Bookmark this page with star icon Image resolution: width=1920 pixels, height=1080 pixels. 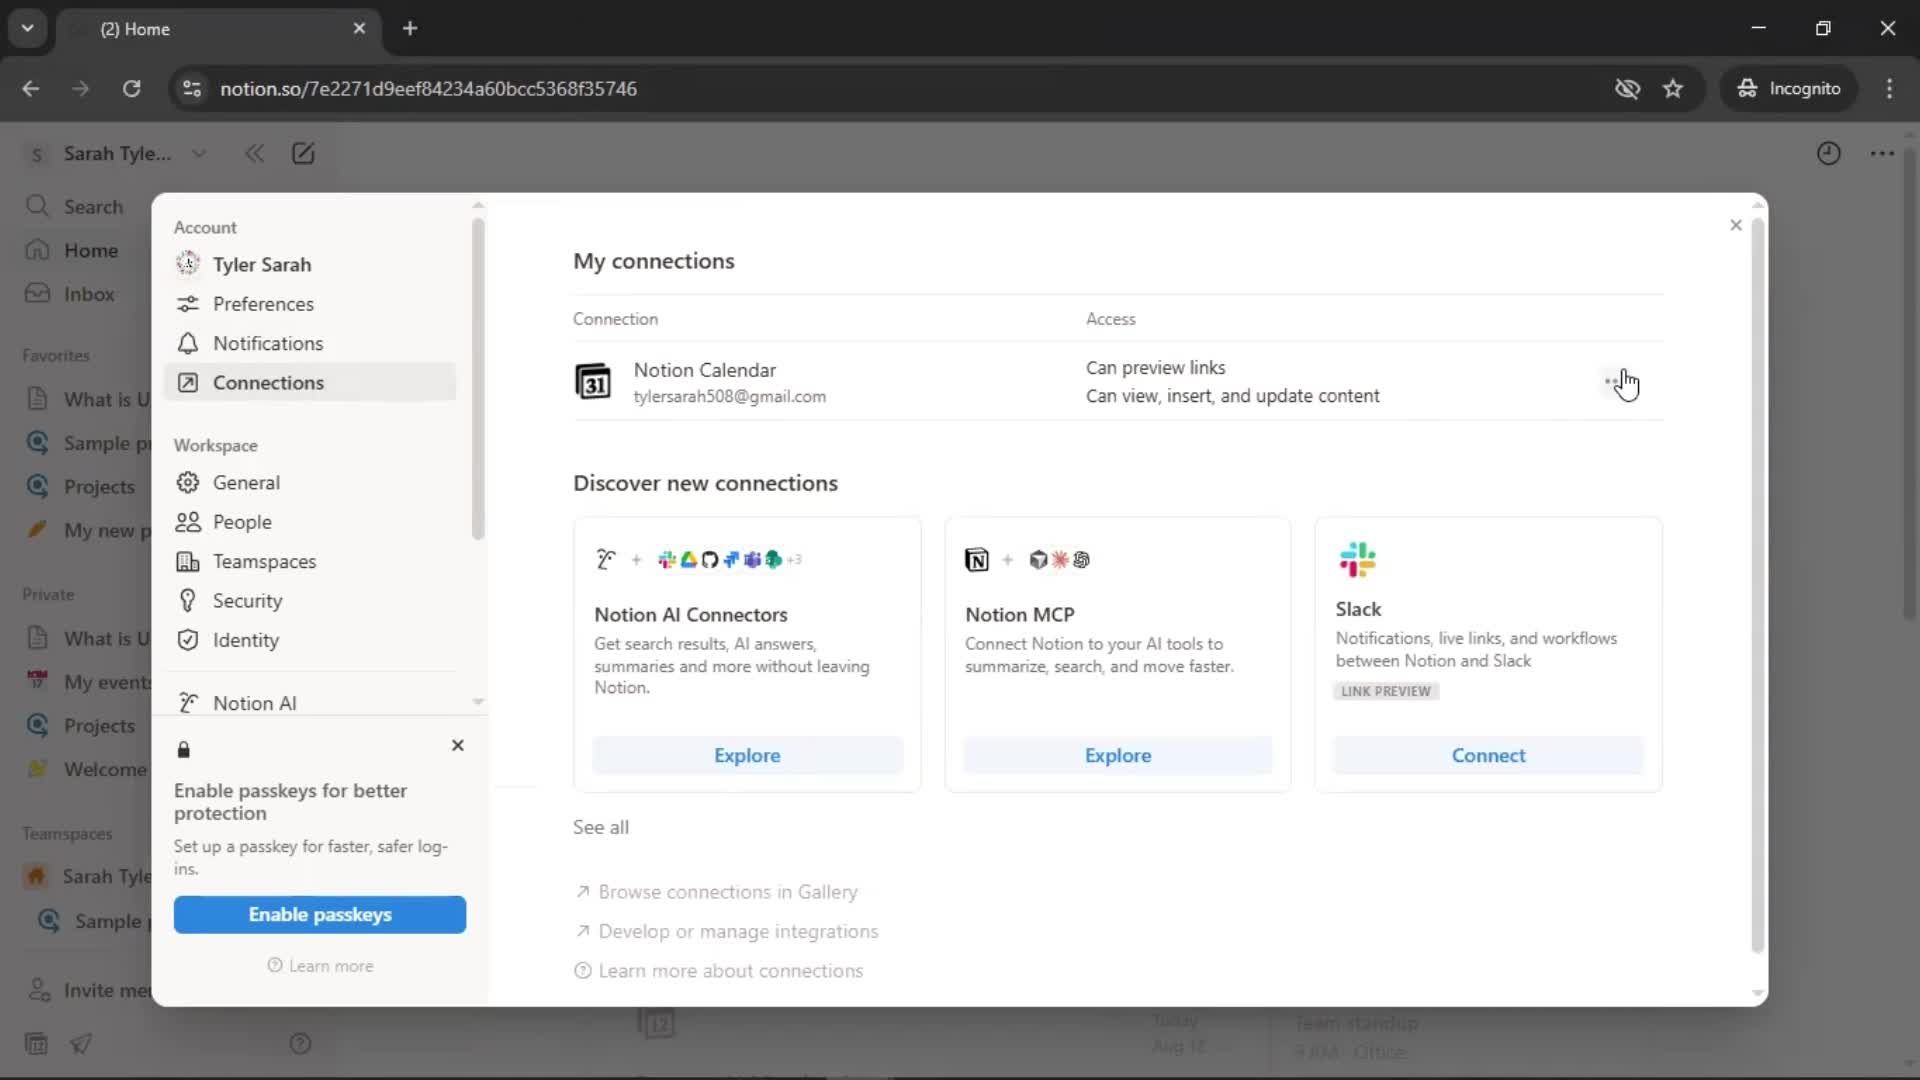pos(1673,89)
